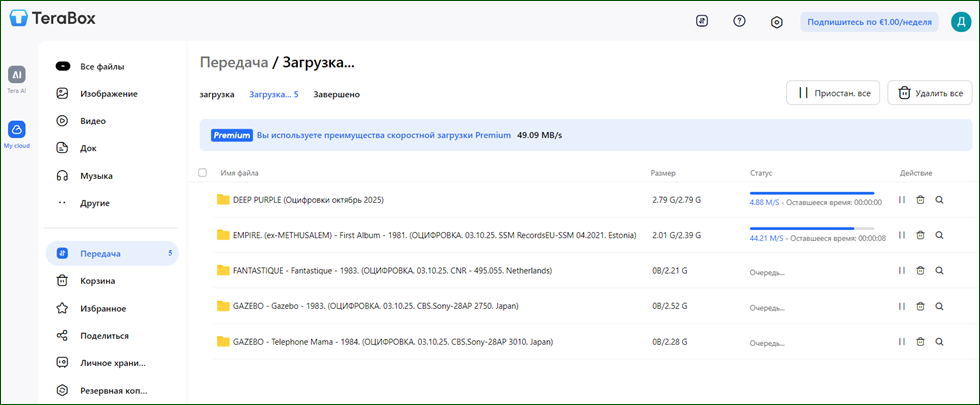Click the 0B/2.52 G size value

(669, 306)
